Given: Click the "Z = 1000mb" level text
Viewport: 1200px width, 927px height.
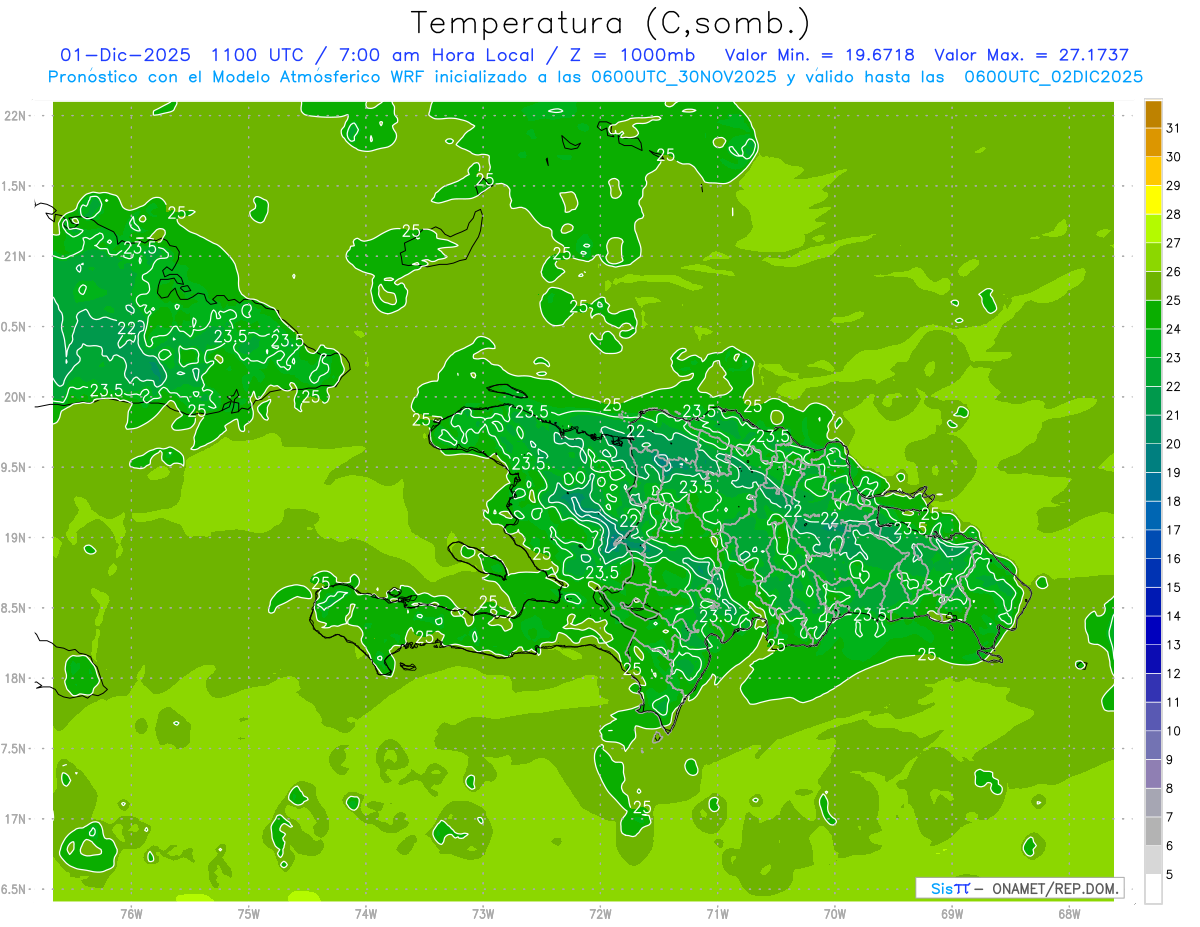Looking at the screenshot, I should pos(631,55).
